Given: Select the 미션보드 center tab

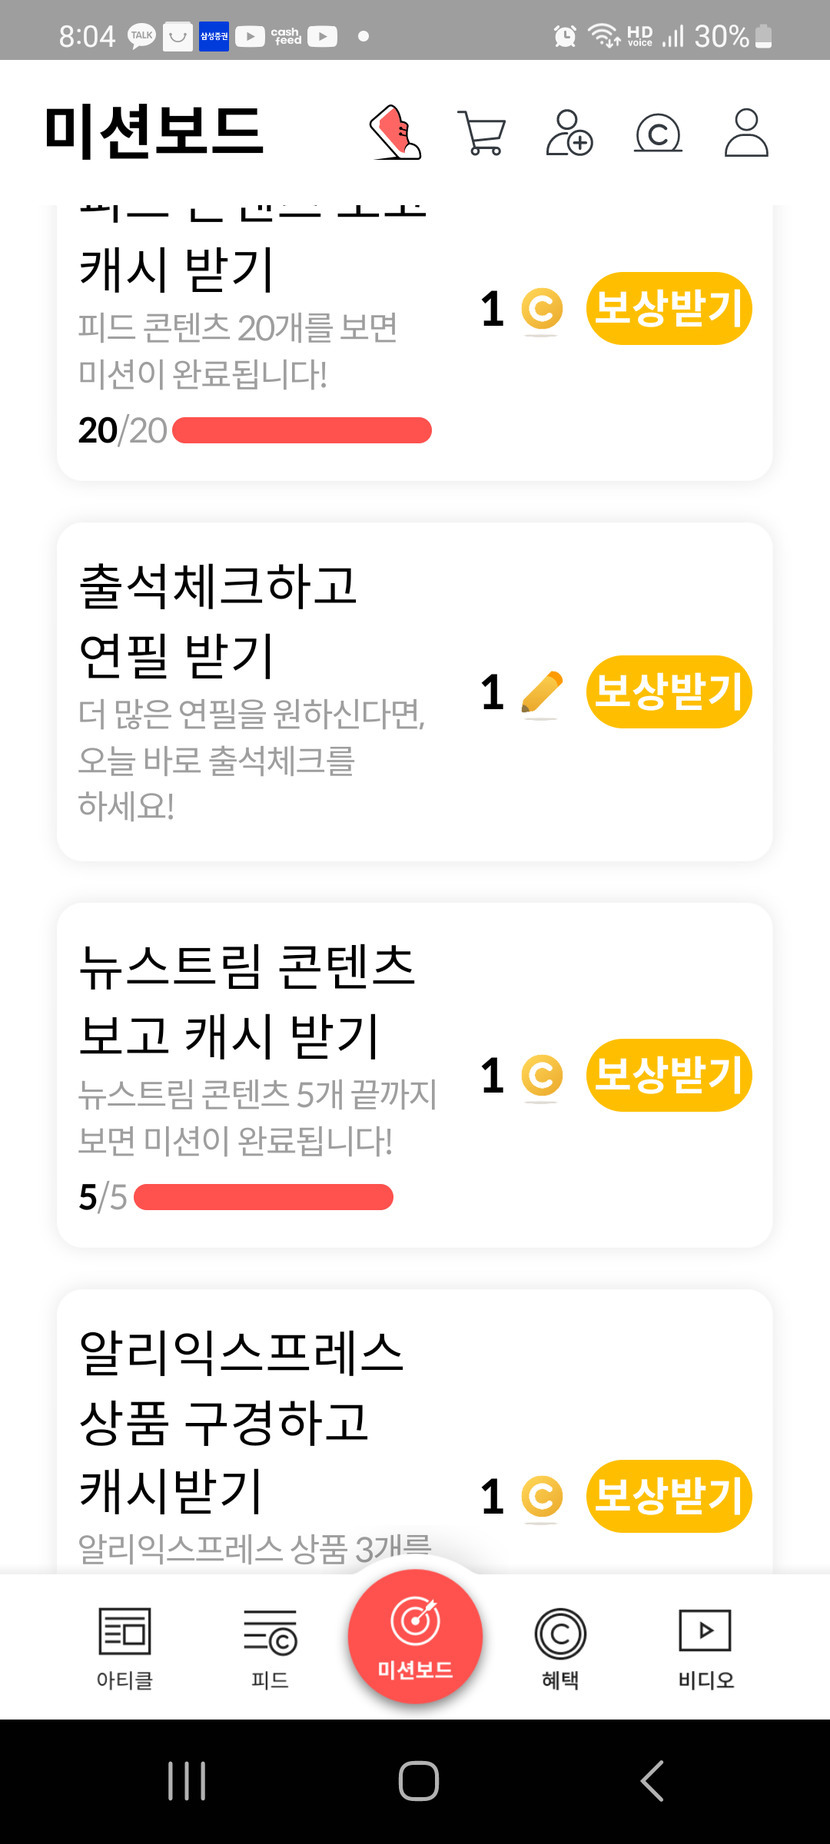Looking at the screenshot, I should coord(415,1638).
